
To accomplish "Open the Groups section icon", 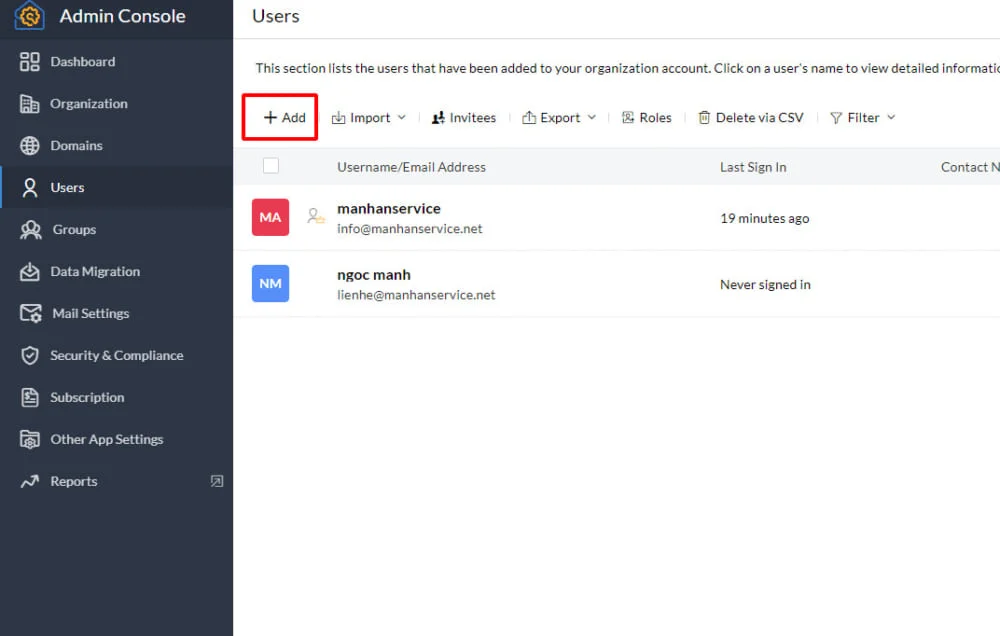I will tap(28, 229).
